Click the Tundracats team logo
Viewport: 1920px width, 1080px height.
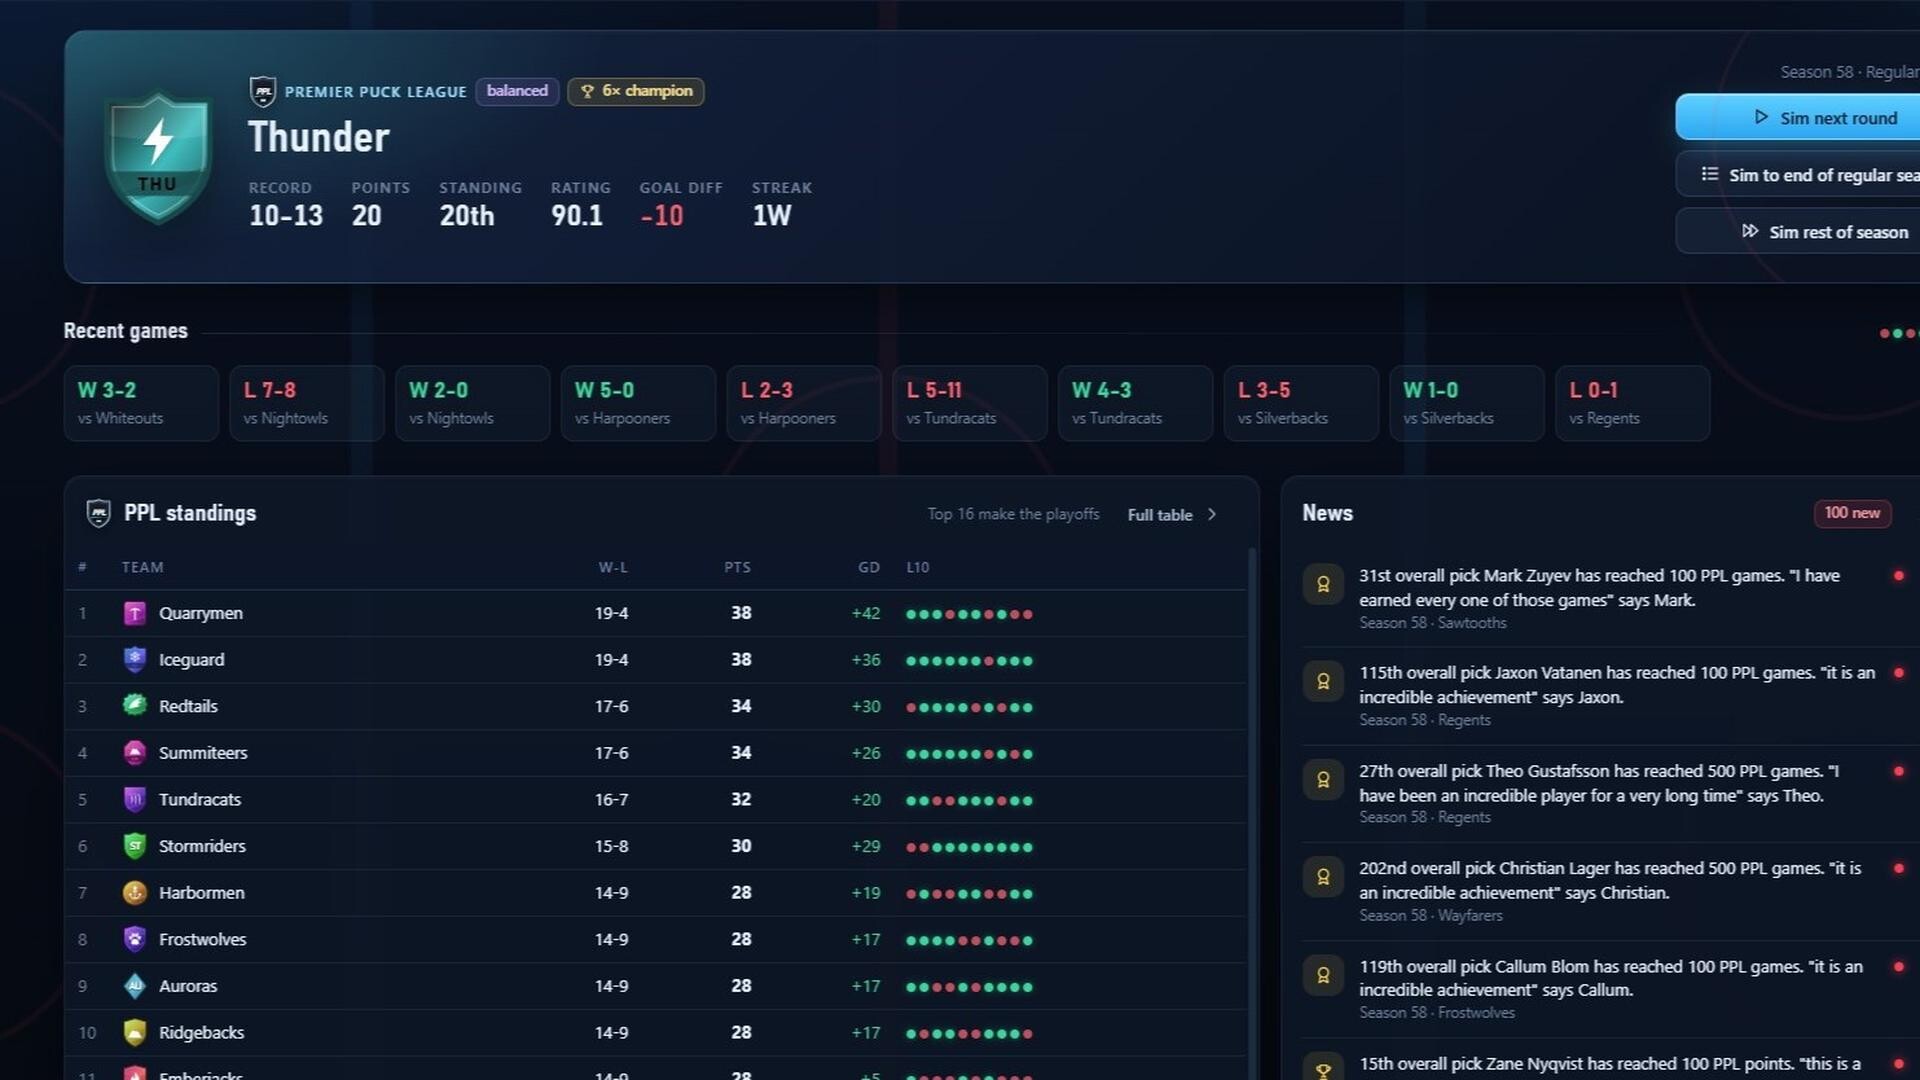click(x=134, y=799)
